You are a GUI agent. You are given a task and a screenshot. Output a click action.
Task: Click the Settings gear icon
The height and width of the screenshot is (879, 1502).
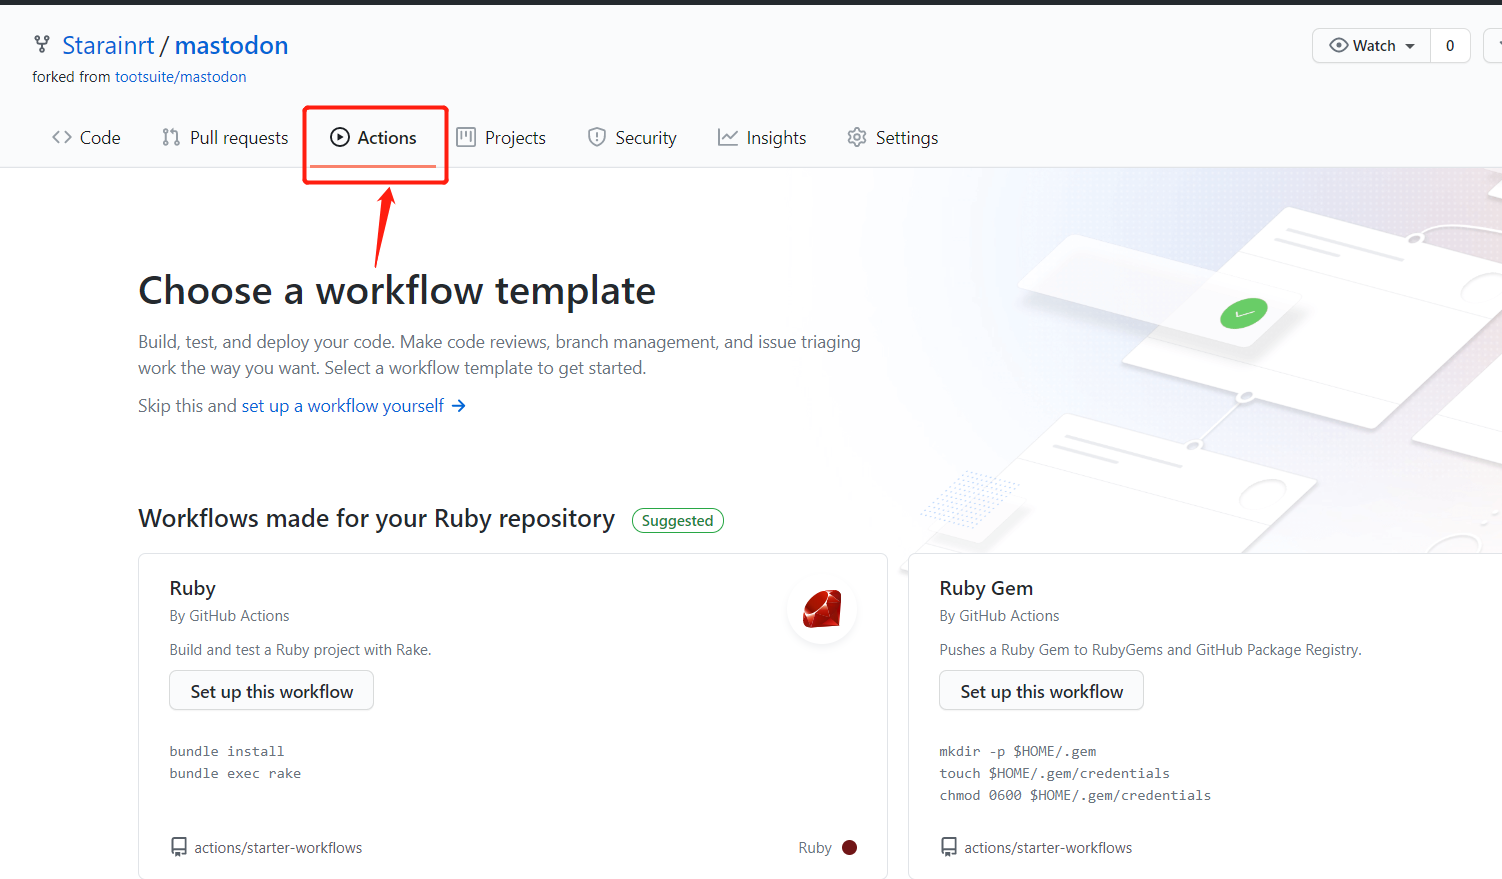pos(857,137)
